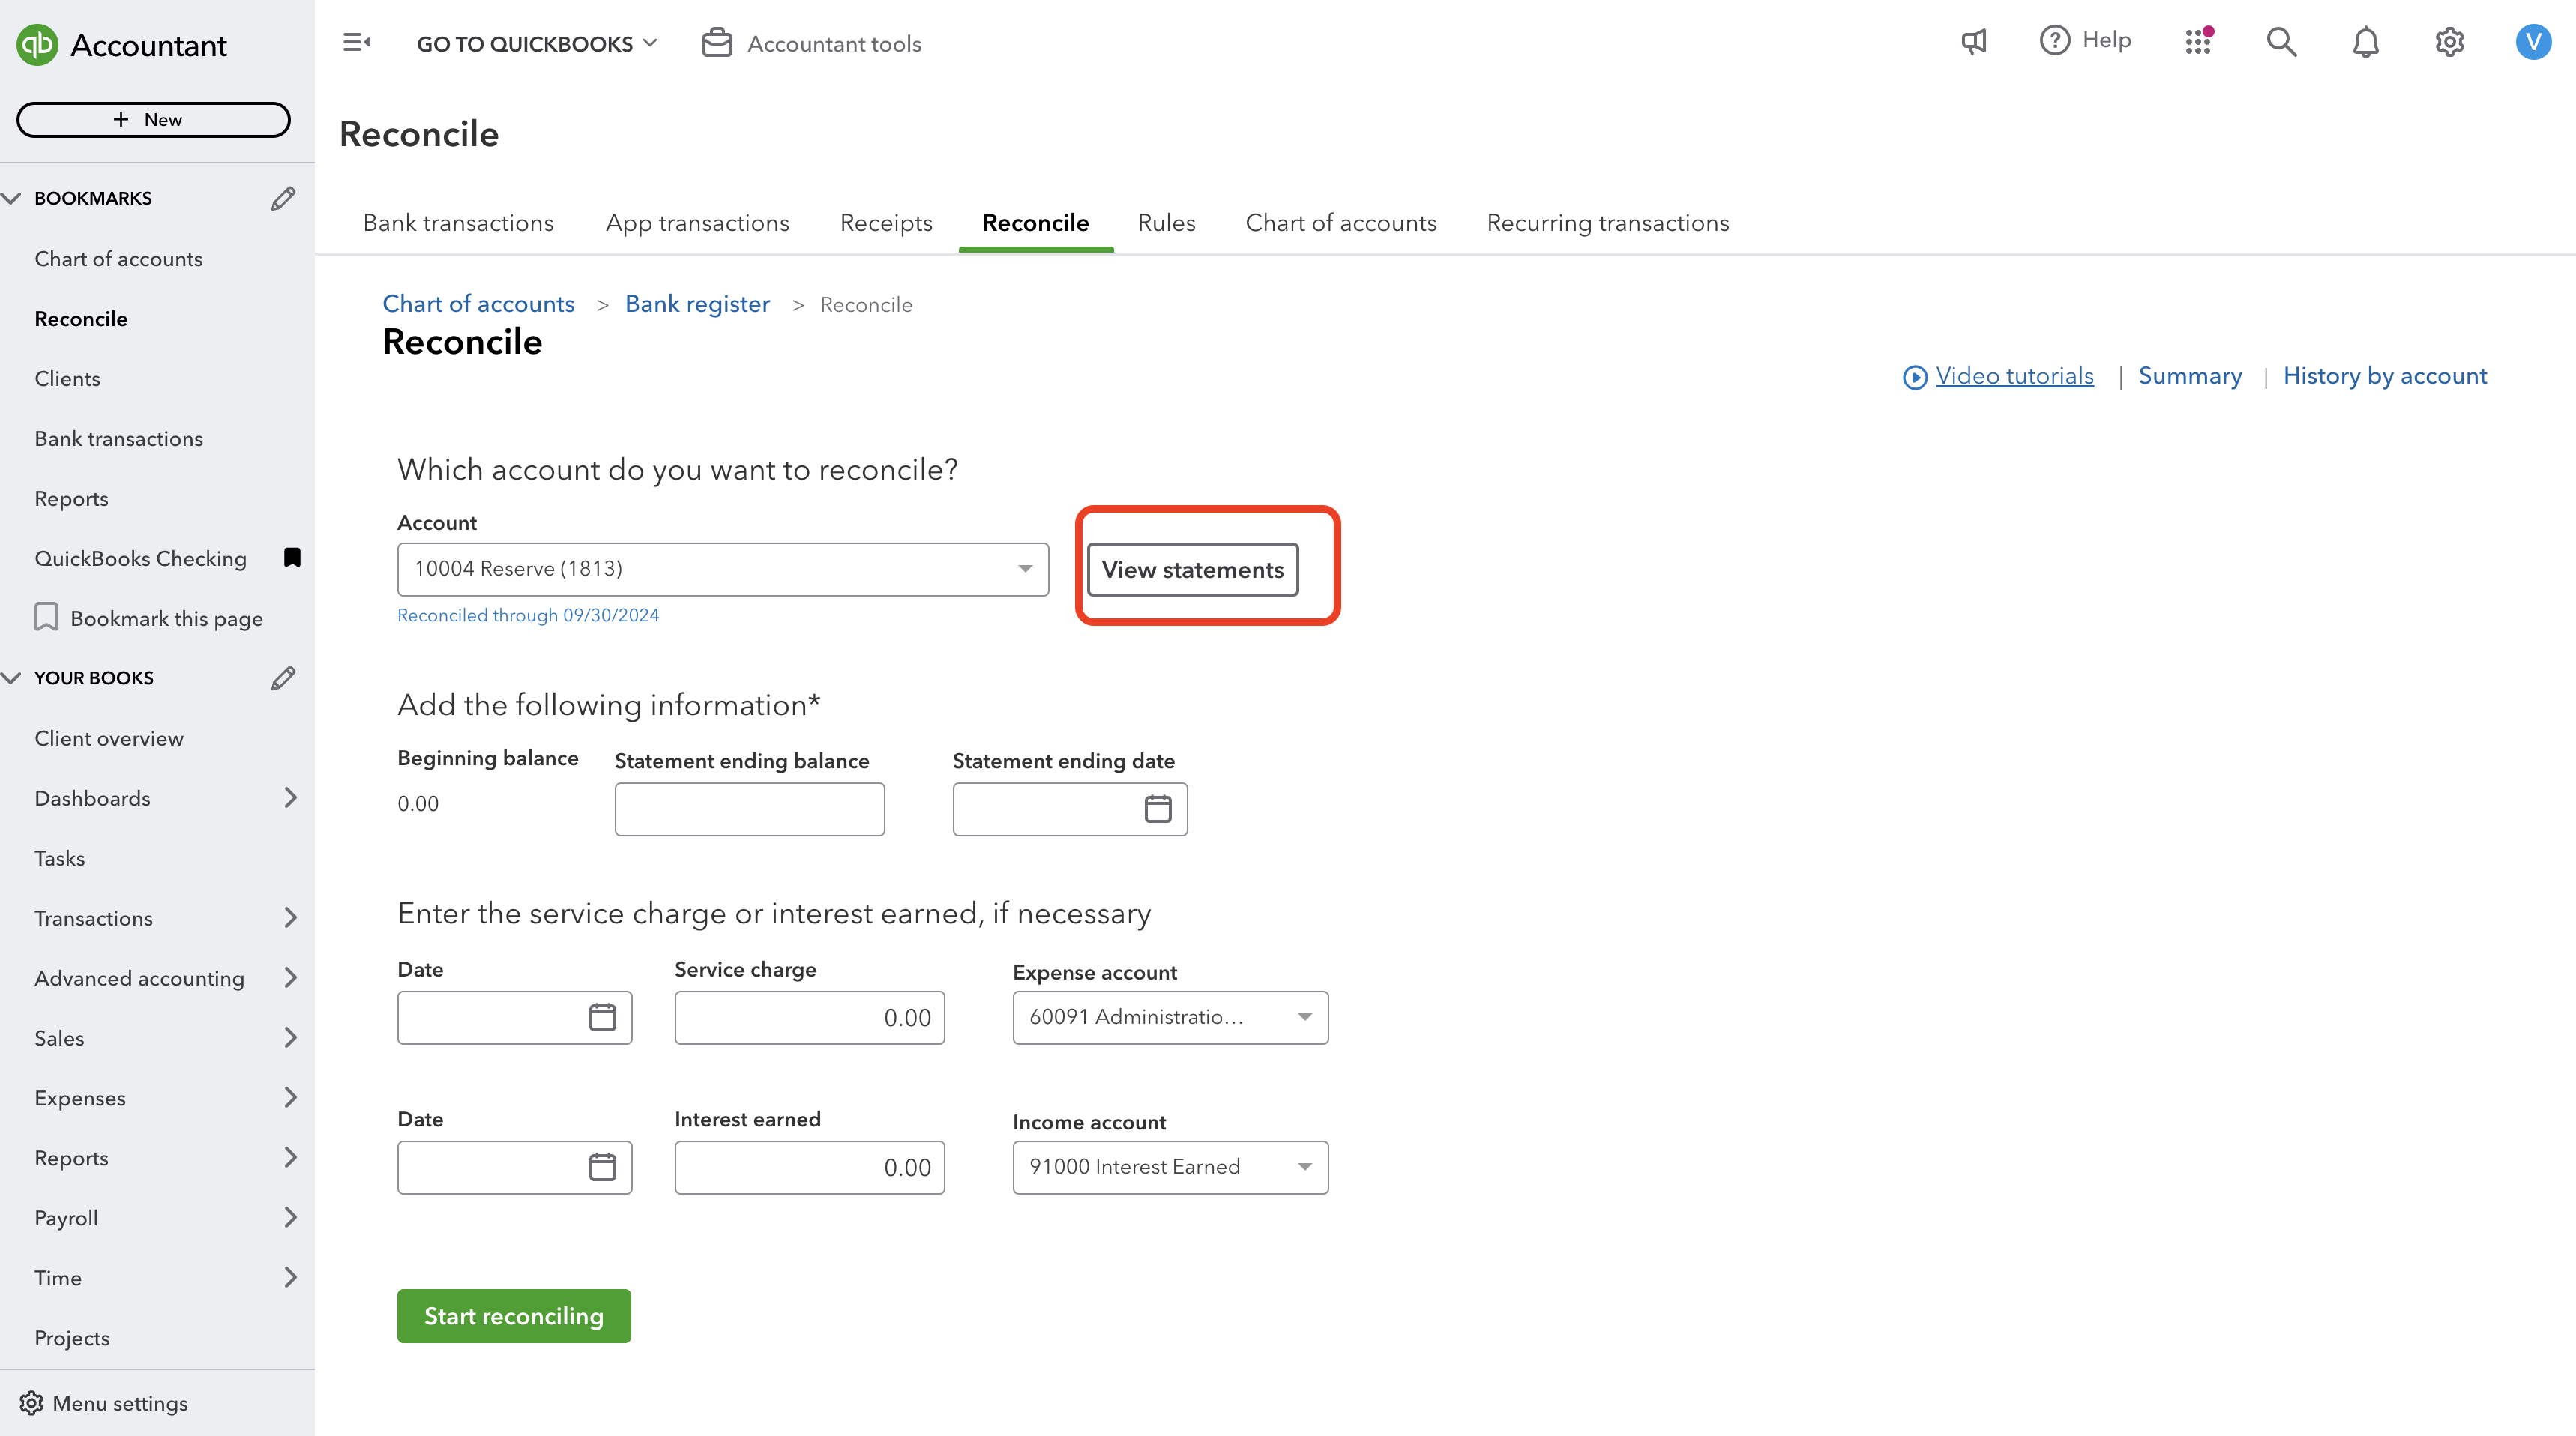This screenshot has width=2576, height=1436.
Task: Open the Accountant tools briefcase icon
Action: point(717,43)
